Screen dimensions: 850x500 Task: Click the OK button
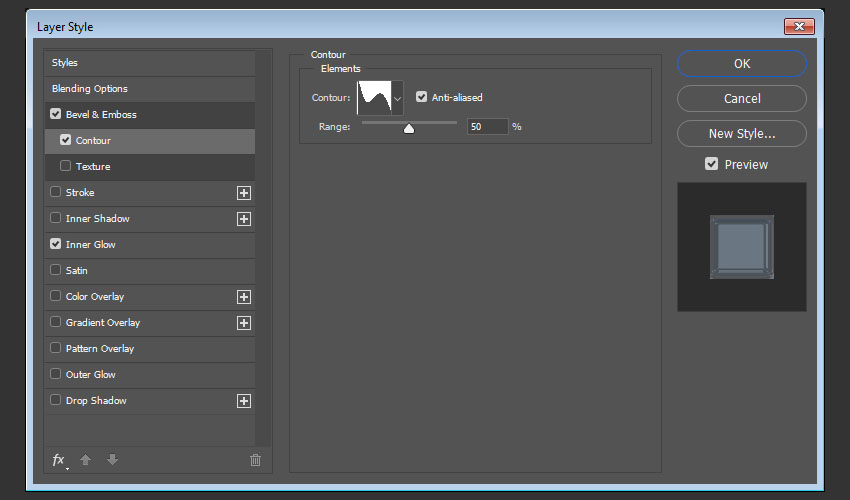741,63
